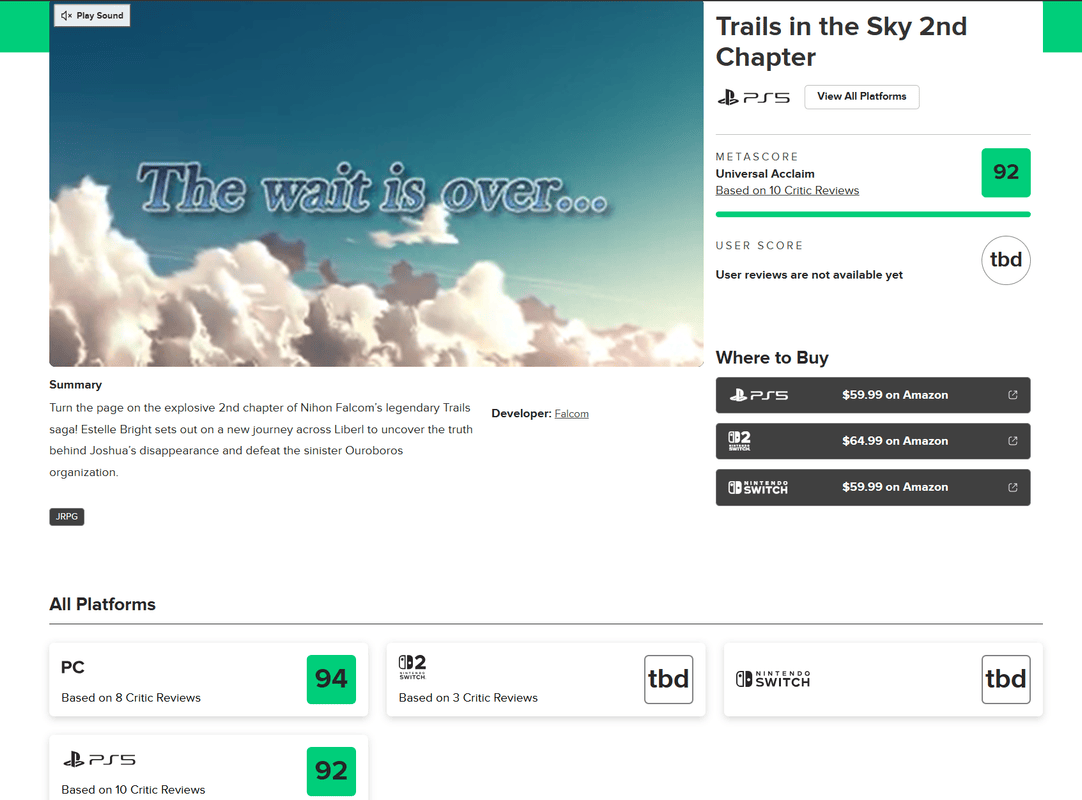Open Based on 10 Critic Reviews link
The width and height of the screenshot is (1082, 800).
pyautogui.click(x=787, y=191)
